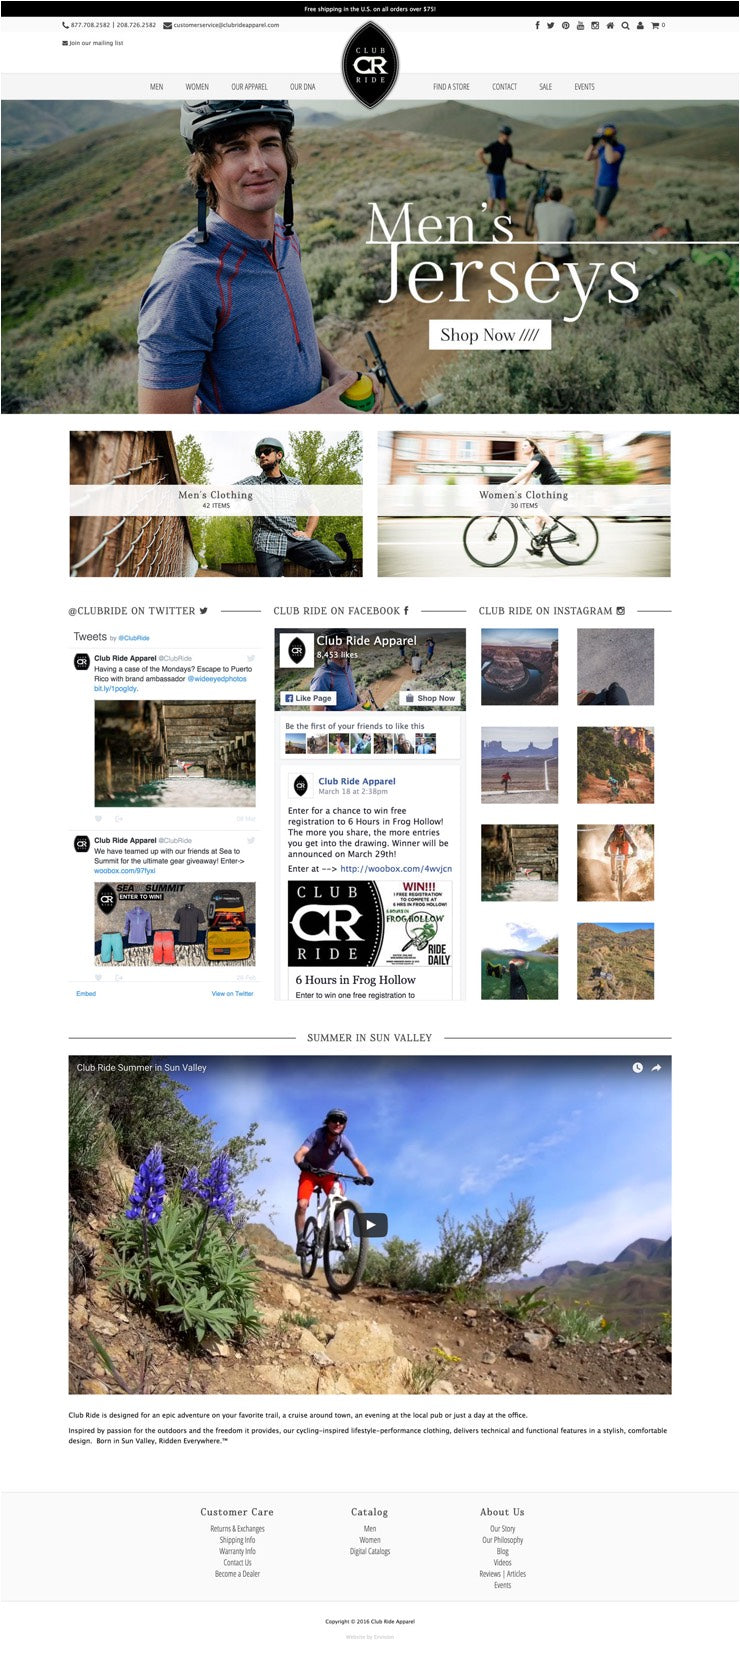740x1664 pixels.
Task: Select the Shop Now button on banner
Action: pos(490,335)
